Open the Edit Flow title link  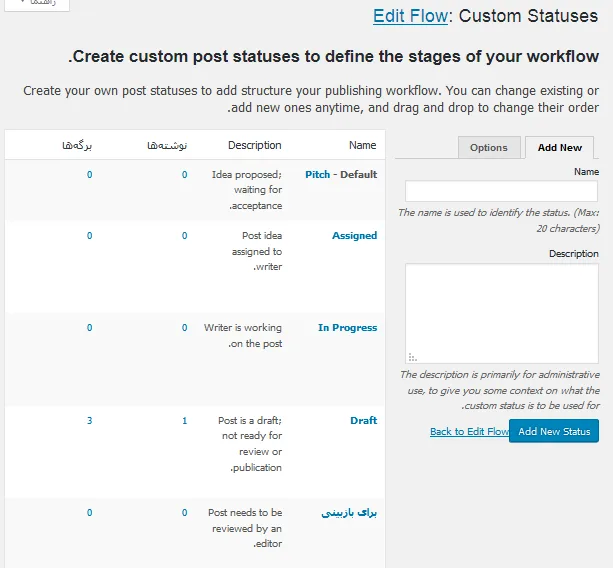pos(410,16)
